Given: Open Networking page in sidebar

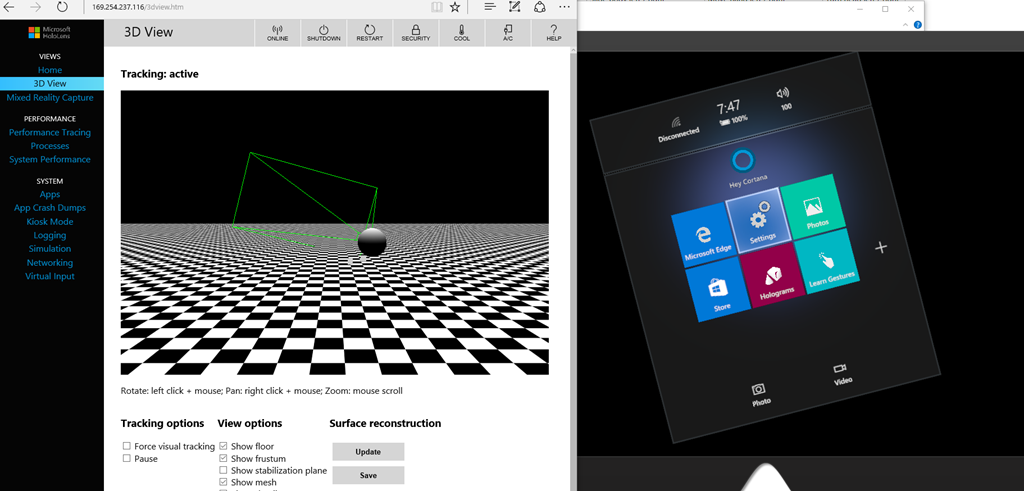Looking at the screenshot, I should tap(50, 262).
